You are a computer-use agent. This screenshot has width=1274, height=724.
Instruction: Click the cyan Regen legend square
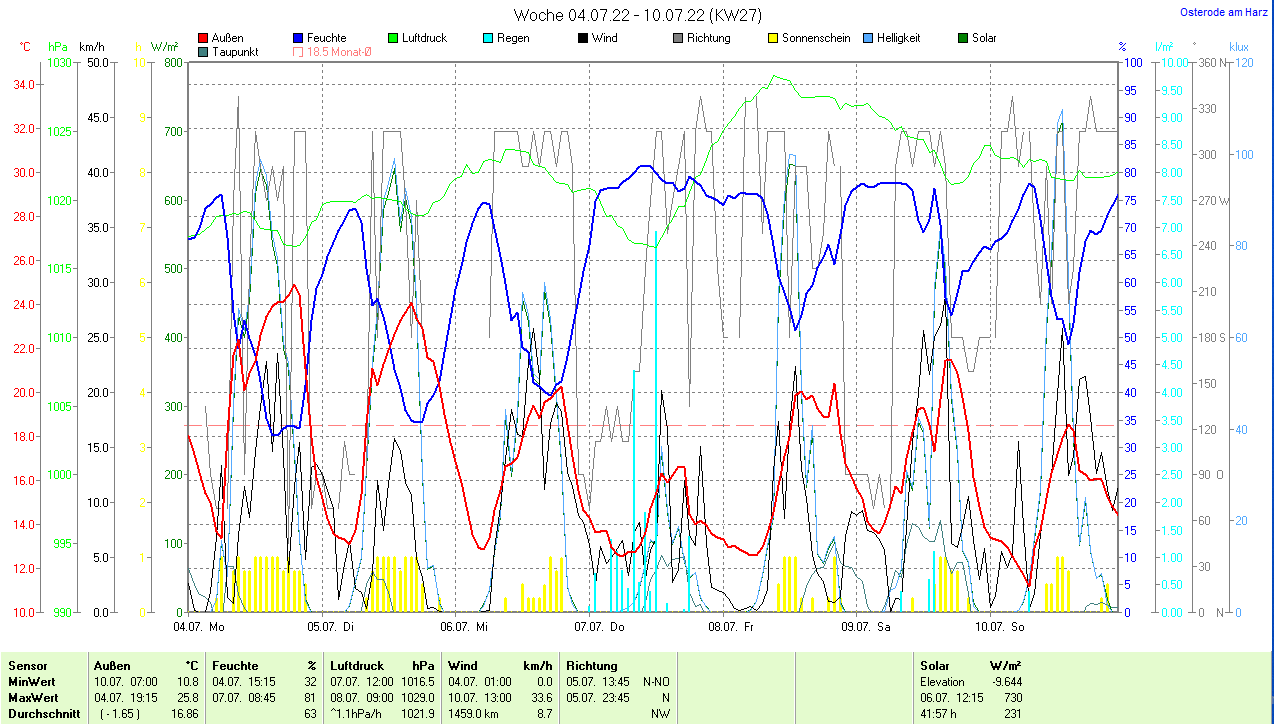coord(488,39)
